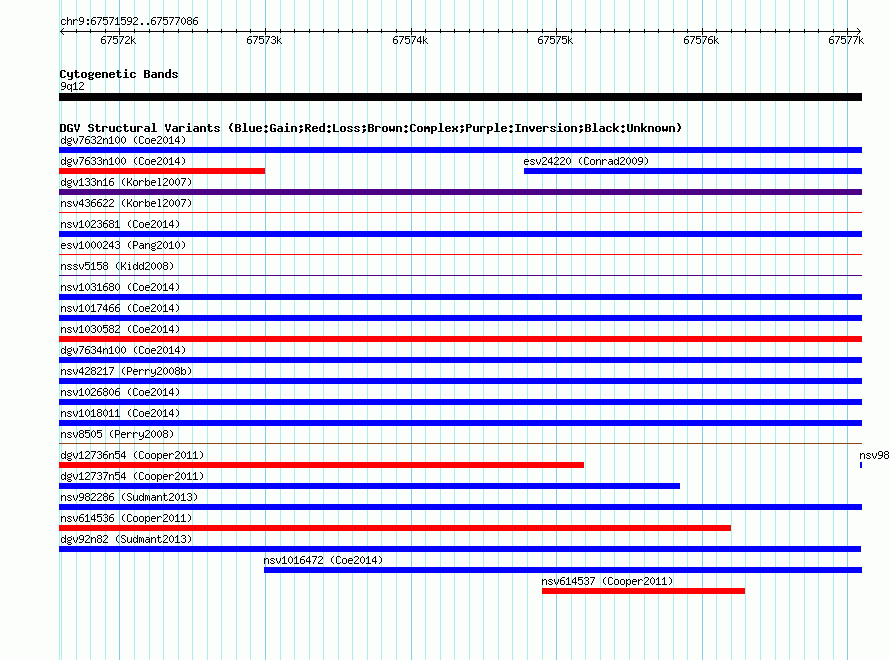Select the dgv7633n100 (Coe2014) red loss bar
Viewport: 890px width, 660px height.
[x=162, y=171]
